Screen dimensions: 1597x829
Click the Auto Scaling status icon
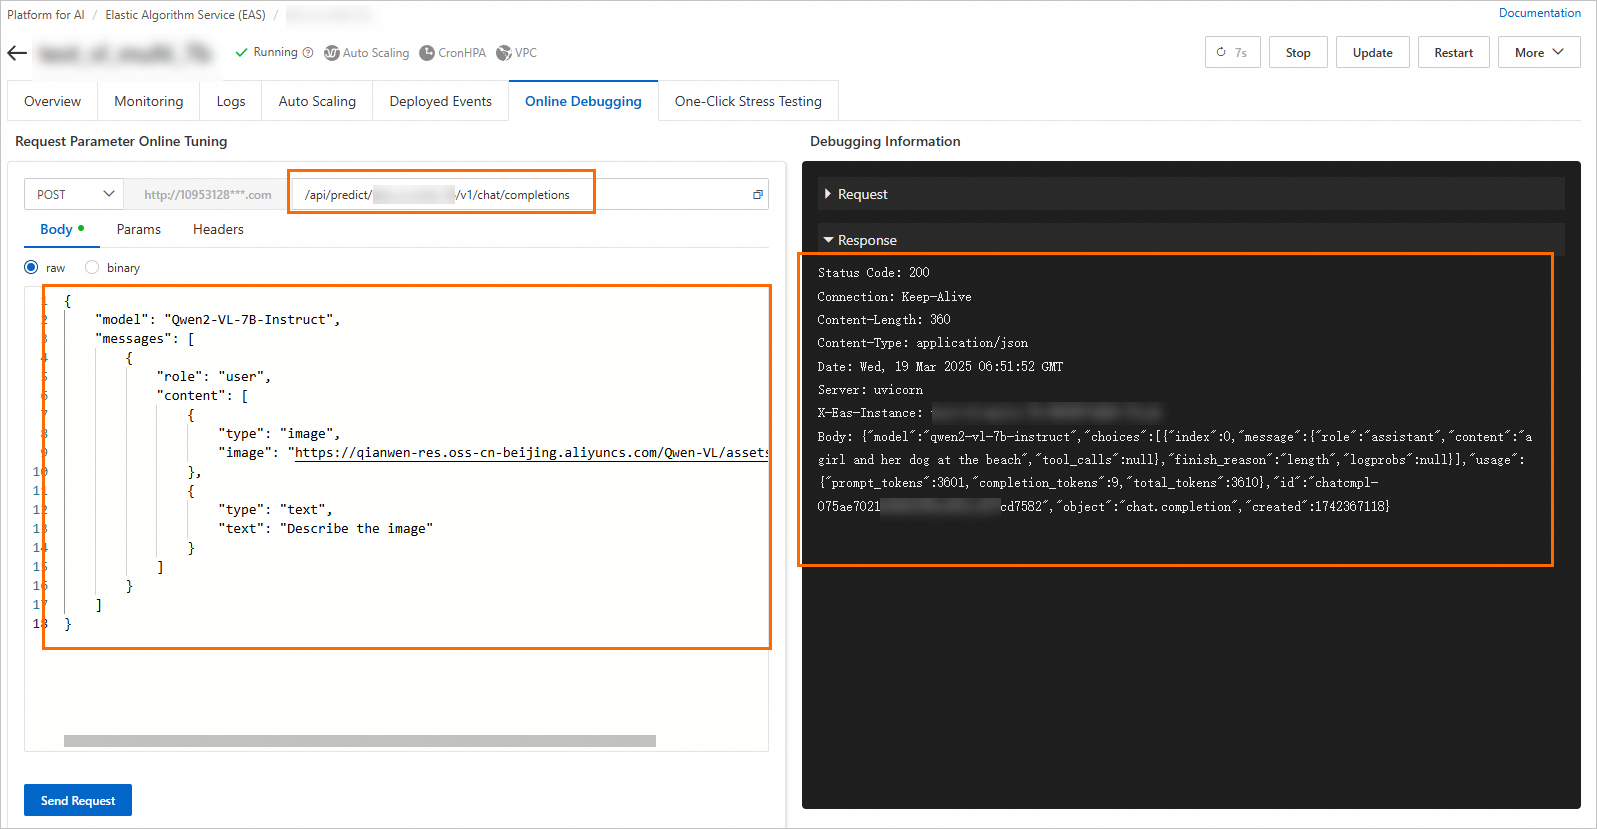[x=332, y=53]
